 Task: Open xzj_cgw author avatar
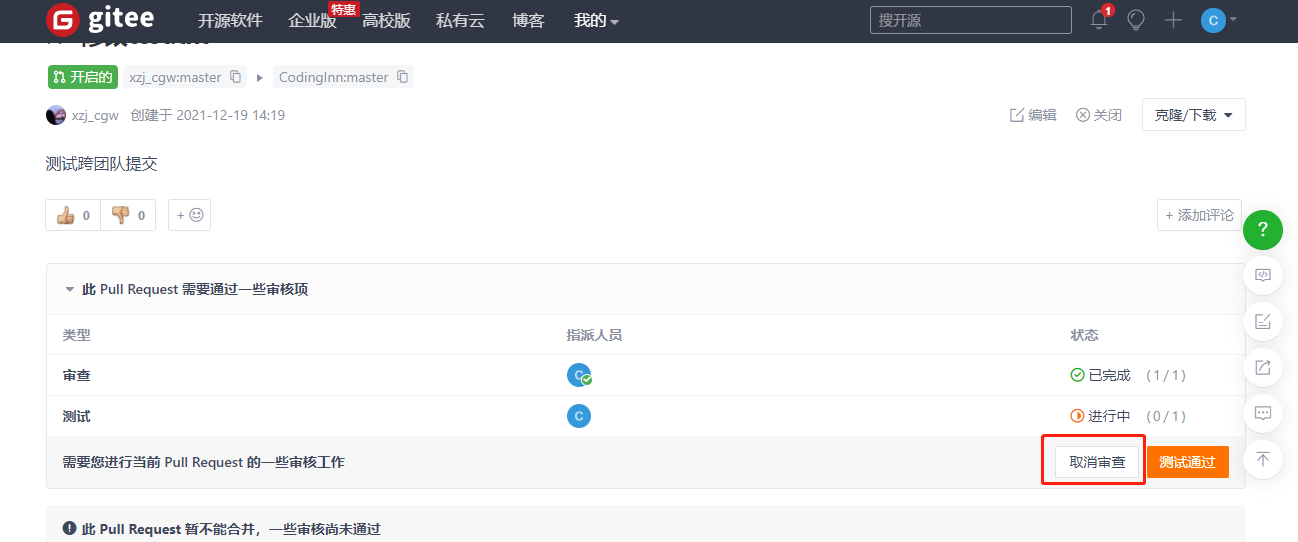click(56, 115)
